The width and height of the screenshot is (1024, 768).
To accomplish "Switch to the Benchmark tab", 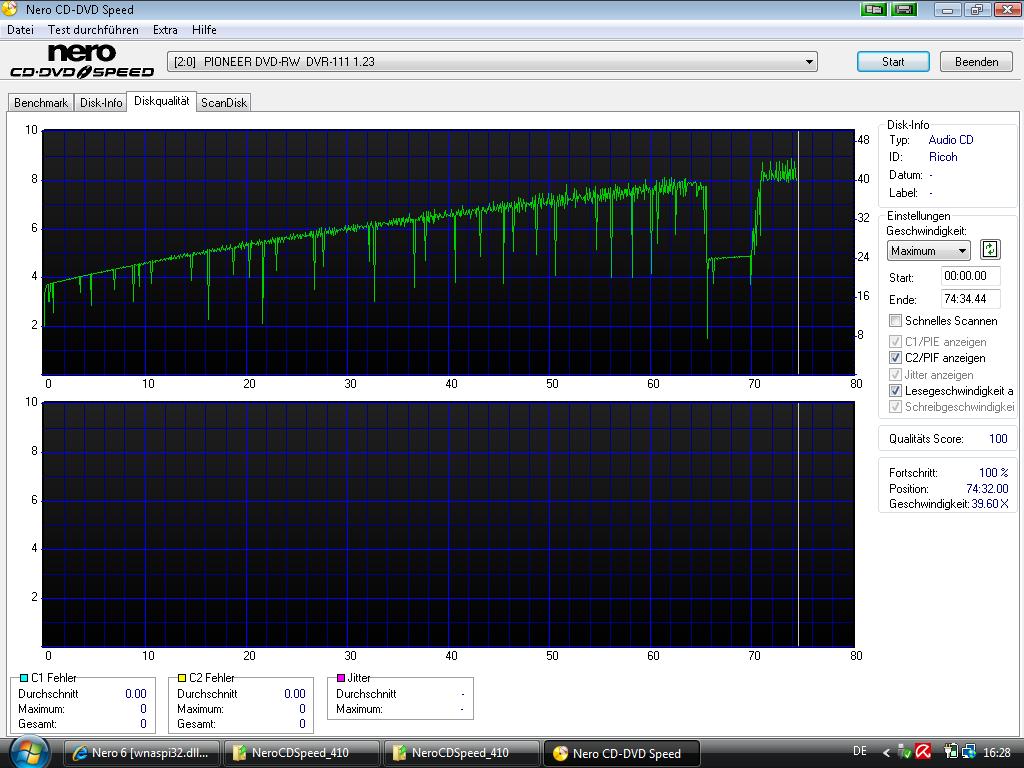I will click(x=41, y=103).
